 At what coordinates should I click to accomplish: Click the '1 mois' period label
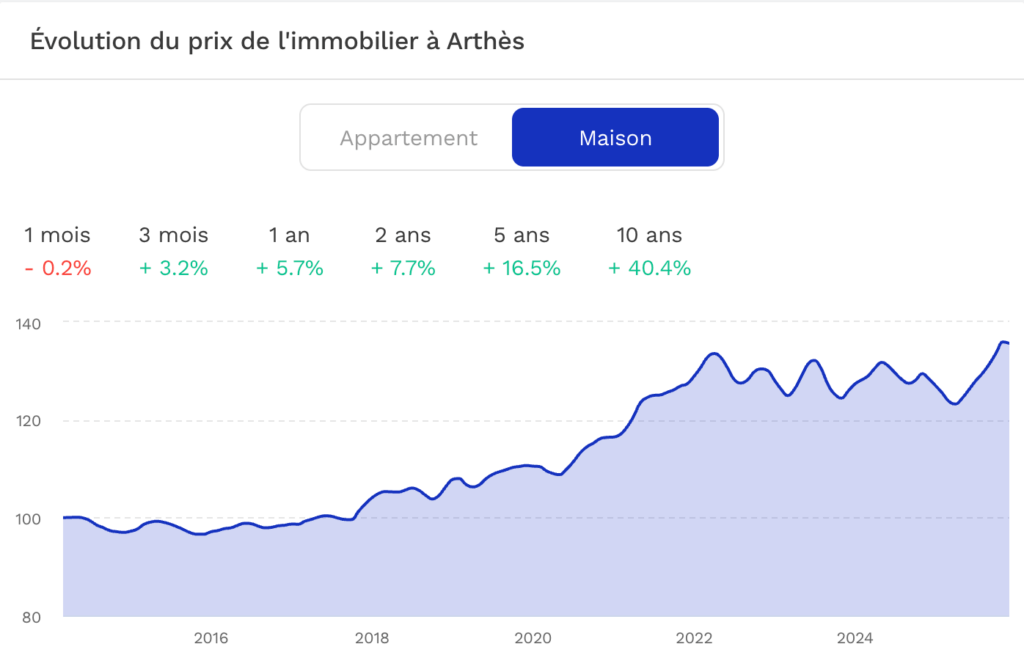tap(57, 235)
